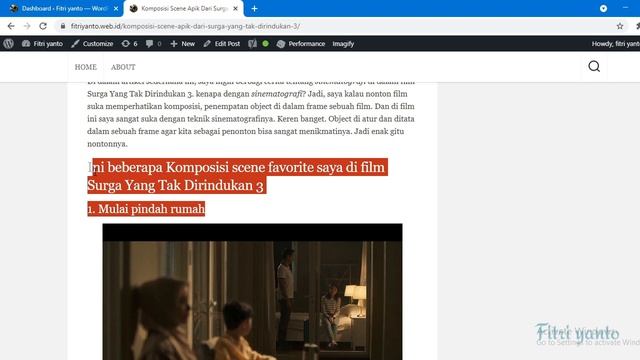The height and width of the screenshot is (360, 640).
Task: Open the Howdy, fitri yanto account menu
Action: click(616, 44)
